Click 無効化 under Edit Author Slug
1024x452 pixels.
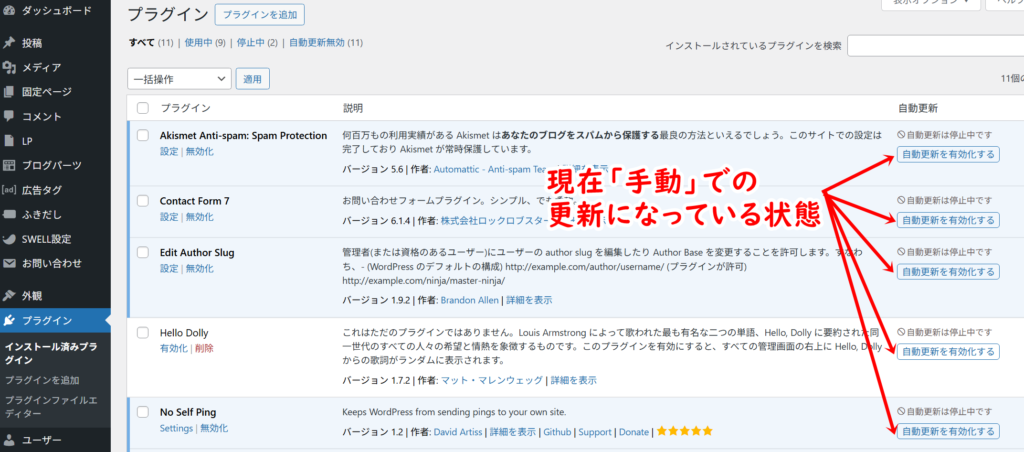200,268
